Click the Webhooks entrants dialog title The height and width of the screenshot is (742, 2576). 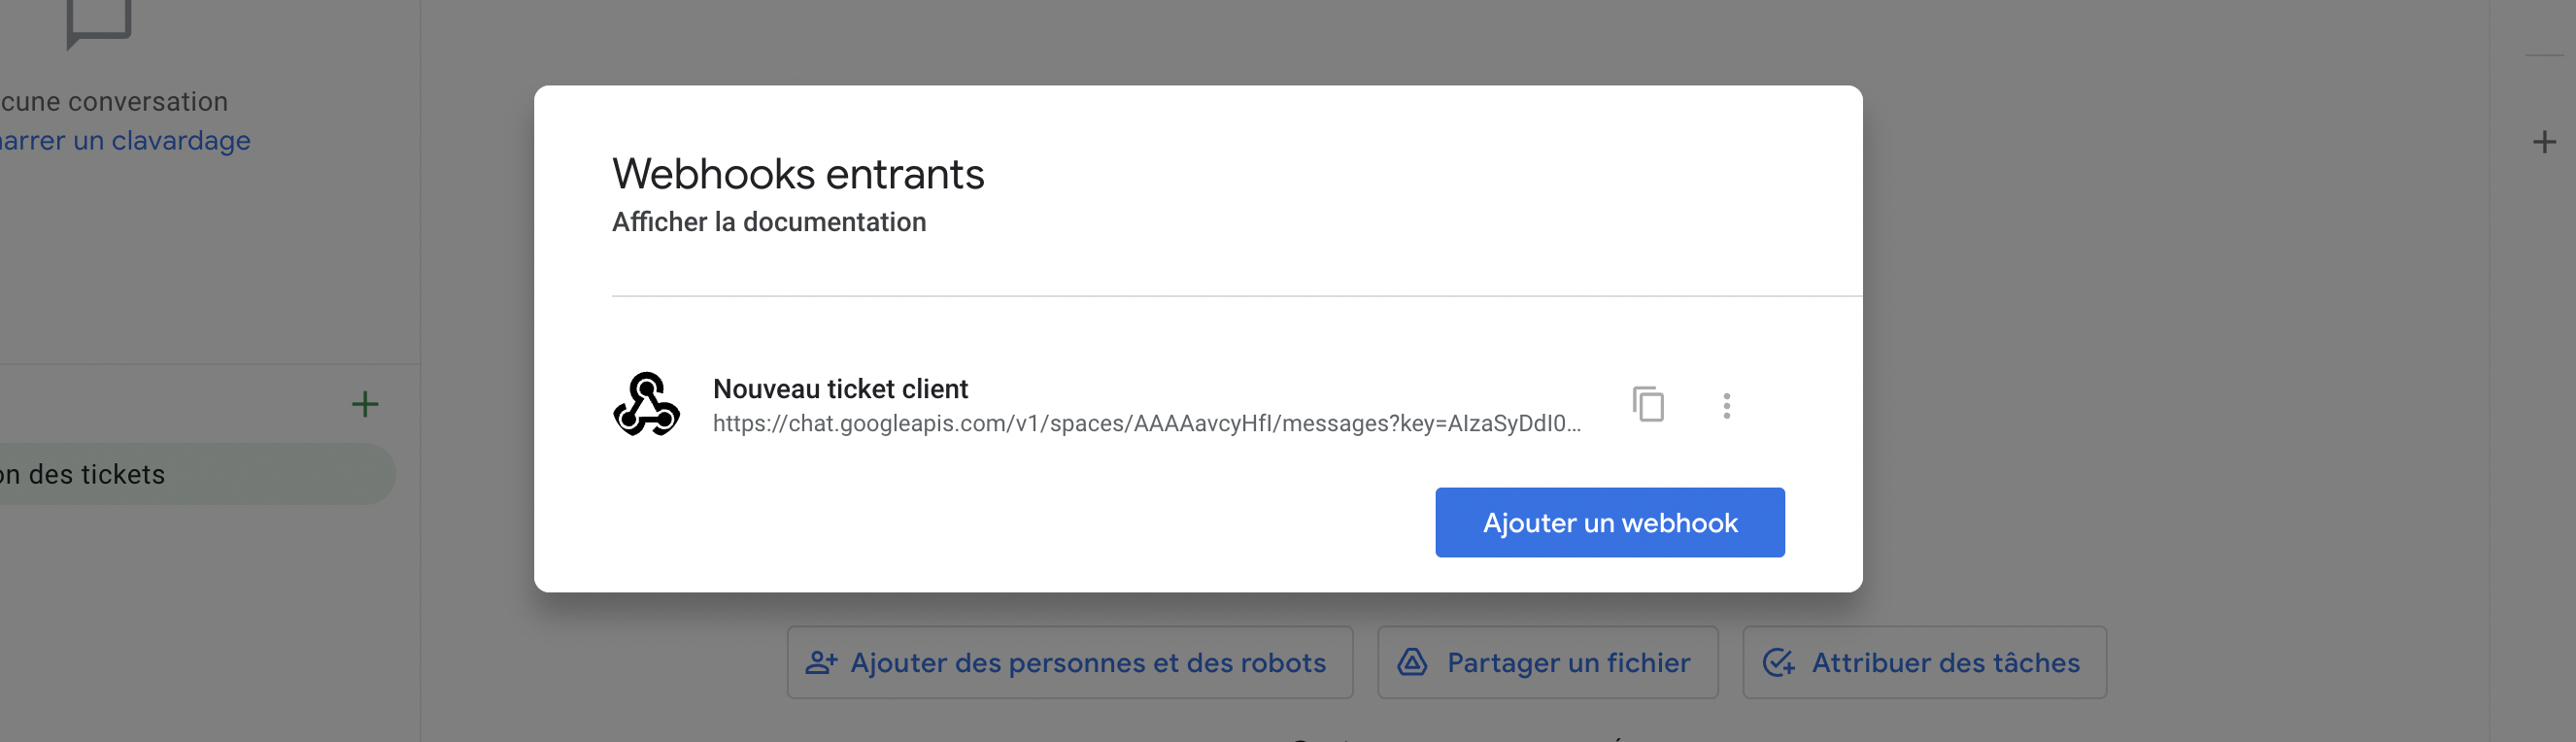798,173
